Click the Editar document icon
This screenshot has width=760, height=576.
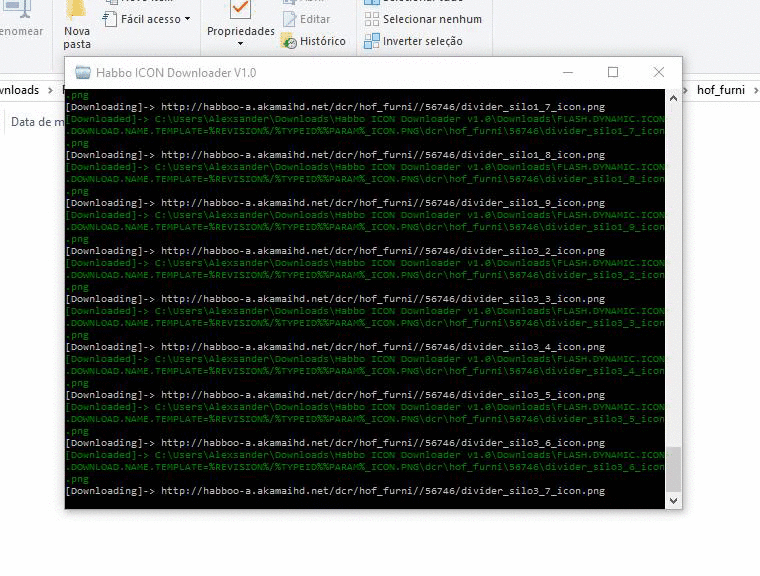tap(289, 19)
